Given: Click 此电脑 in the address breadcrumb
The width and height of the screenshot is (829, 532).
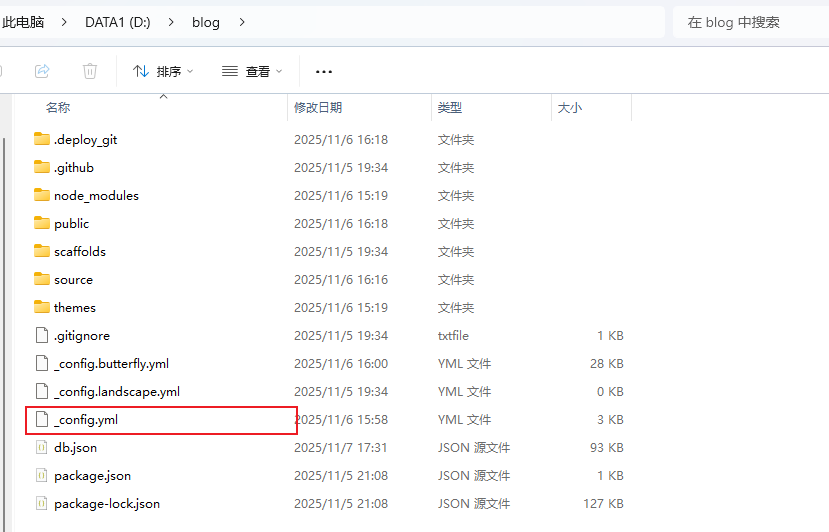Looking at the screenshot, I should [x=23, y=22].
